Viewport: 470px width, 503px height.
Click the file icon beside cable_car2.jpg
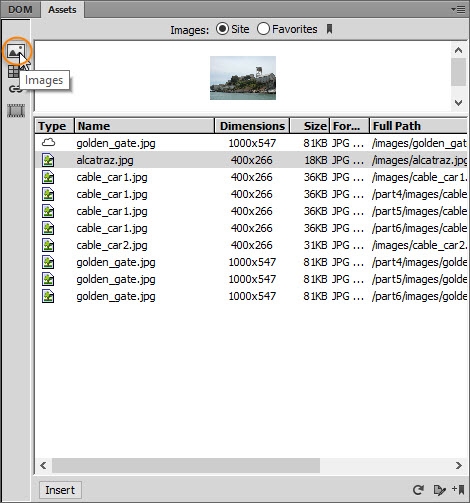click(48, 245)
